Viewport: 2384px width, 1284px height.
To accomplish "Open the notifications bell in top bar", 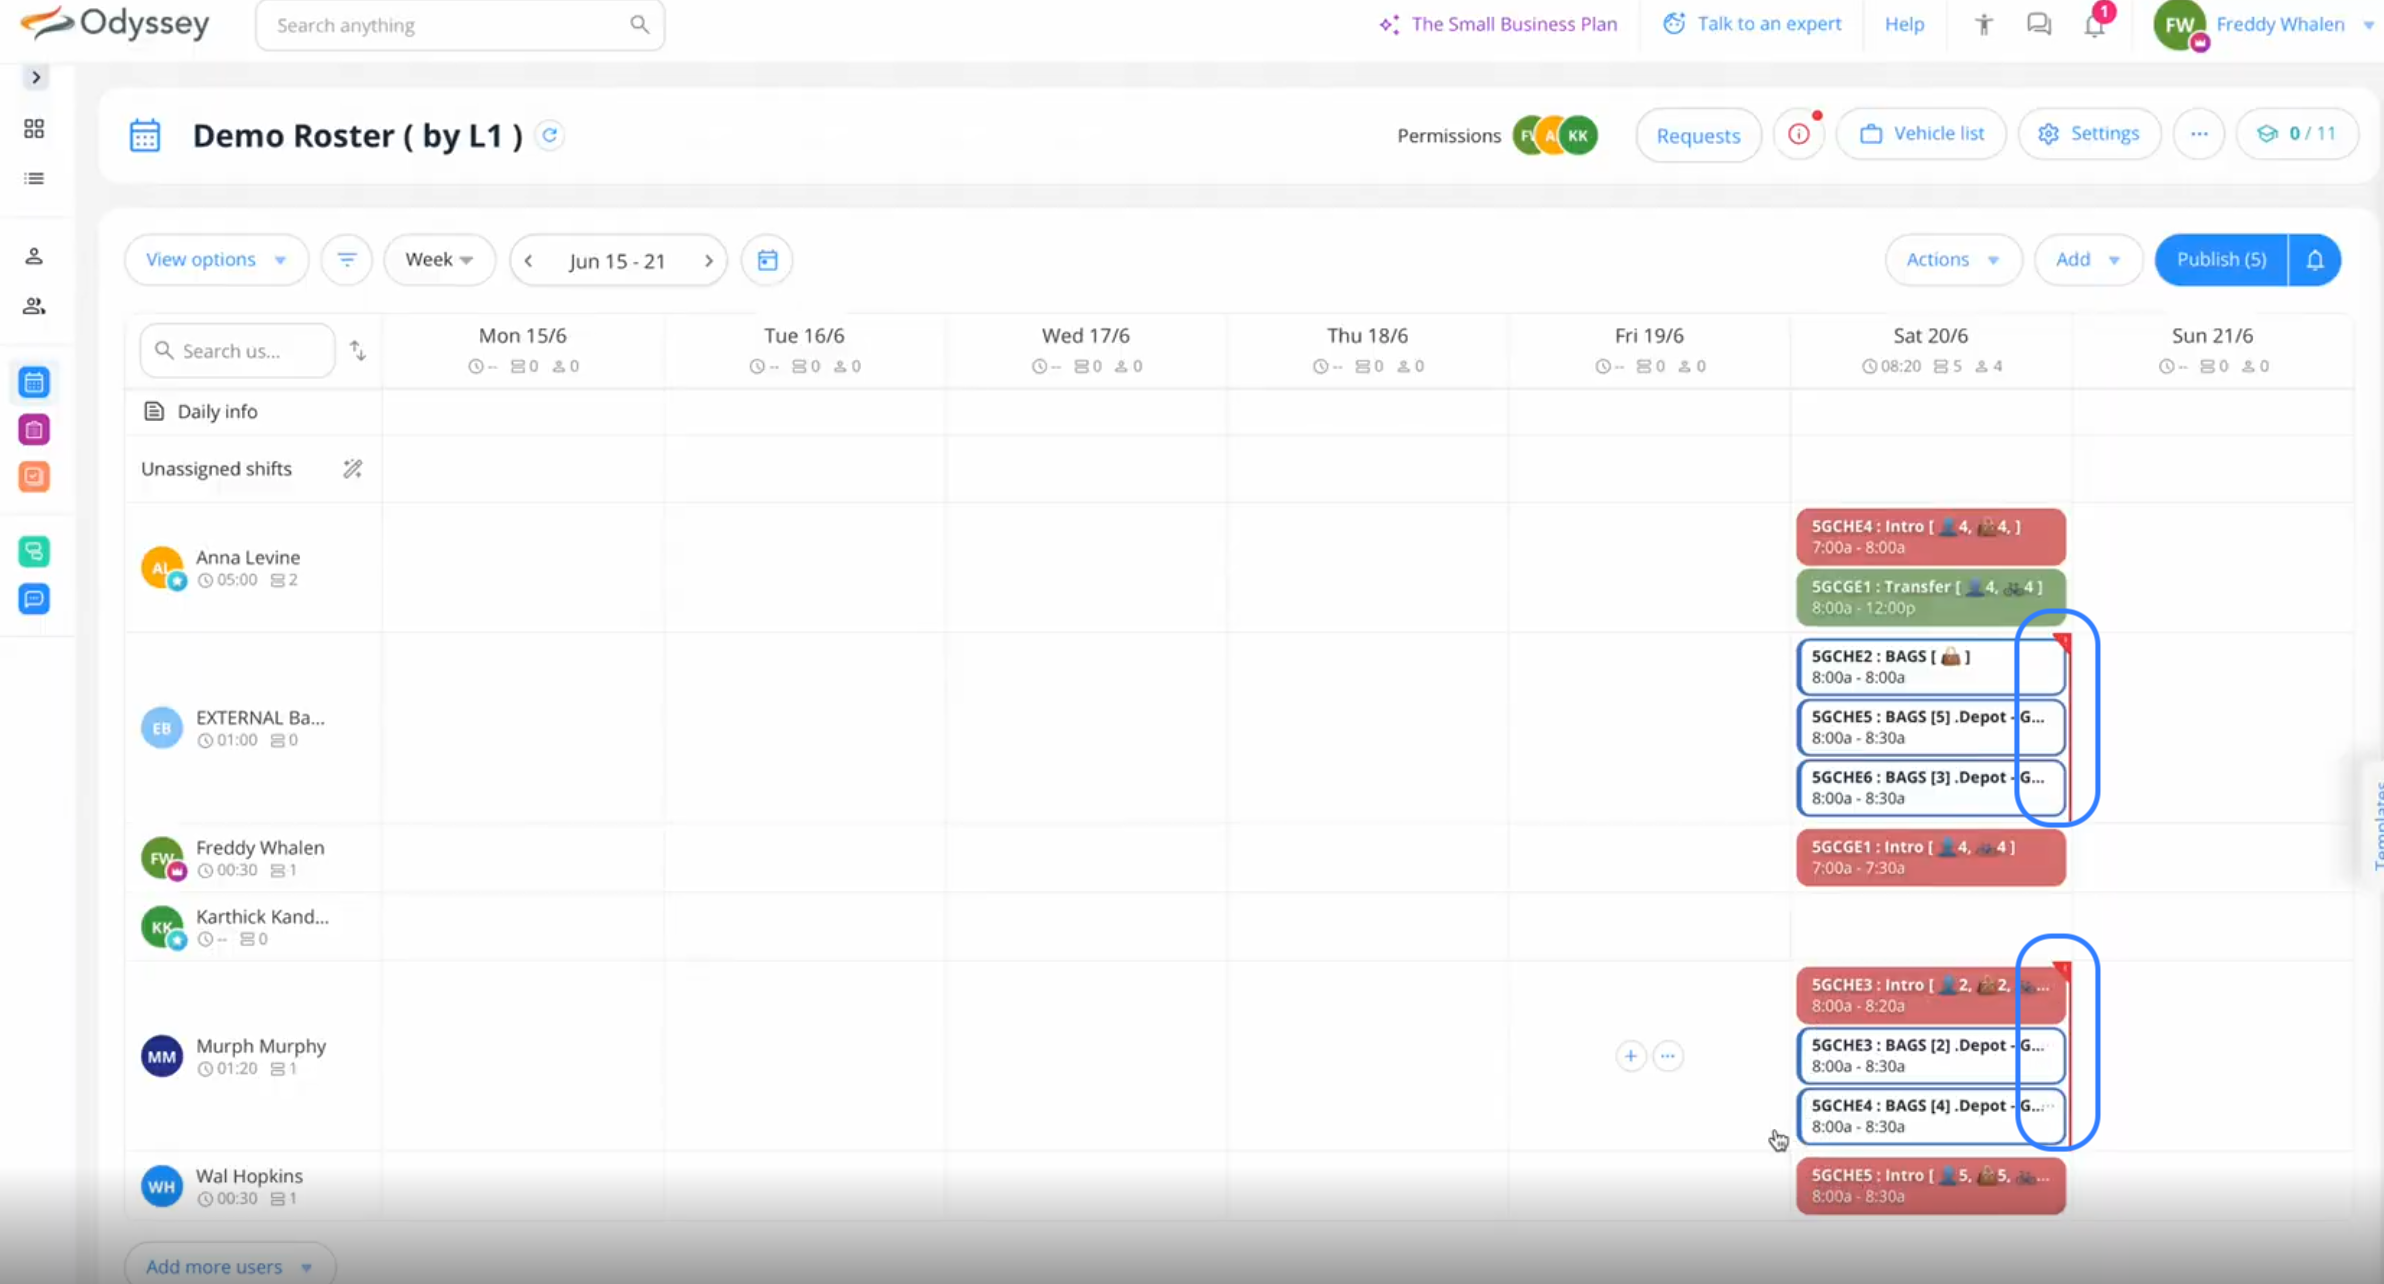I will pos(2094,25).
